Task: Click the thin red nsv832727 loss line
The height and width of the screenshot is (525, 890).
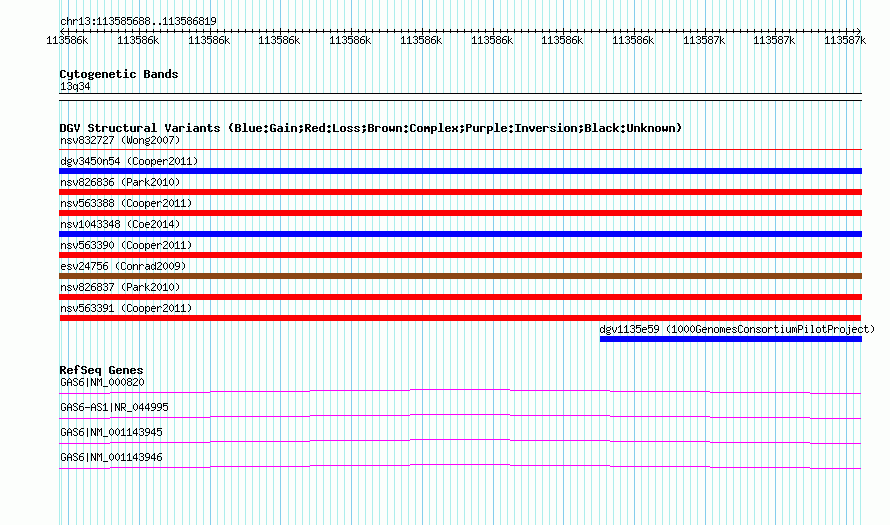Action: pos(460,149)
